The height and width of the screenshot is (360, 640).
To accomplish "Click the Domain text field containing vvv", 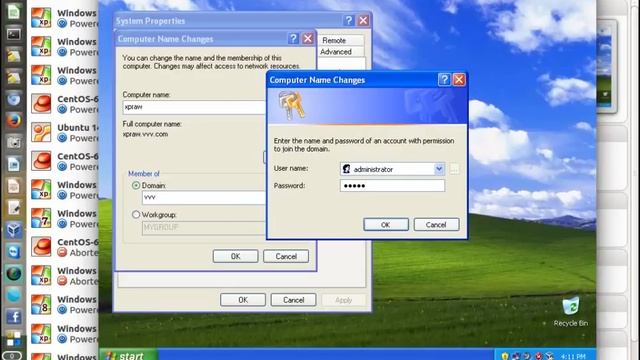I will point(204,197).
